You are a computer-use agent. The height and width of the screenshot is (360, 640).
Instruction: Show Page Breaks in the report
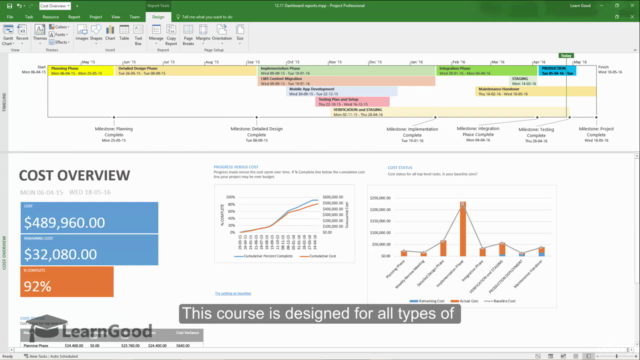click(x=188, y=35)
